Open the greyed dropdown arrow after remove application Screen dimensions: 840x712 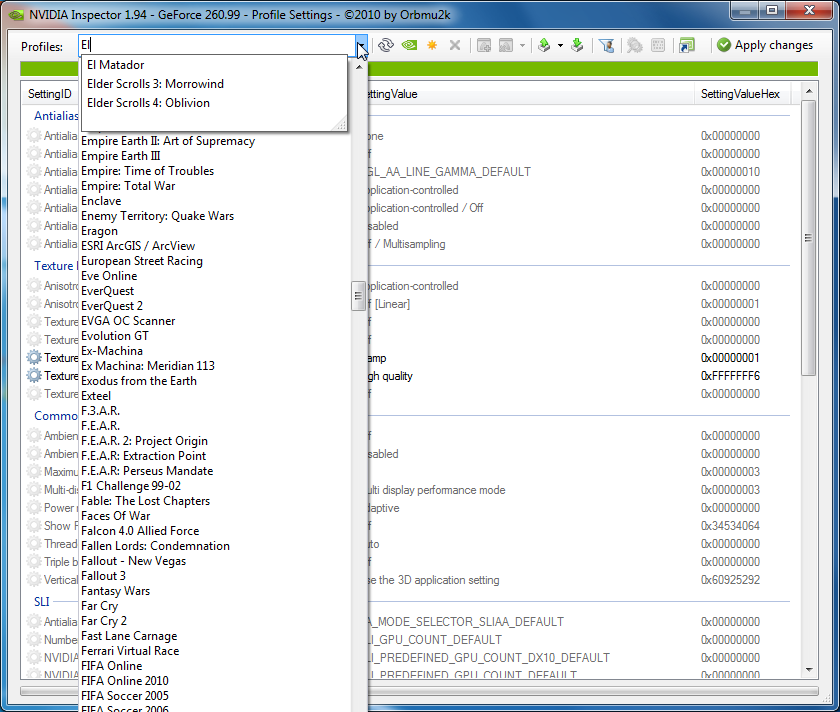click(x=522, y=46)
